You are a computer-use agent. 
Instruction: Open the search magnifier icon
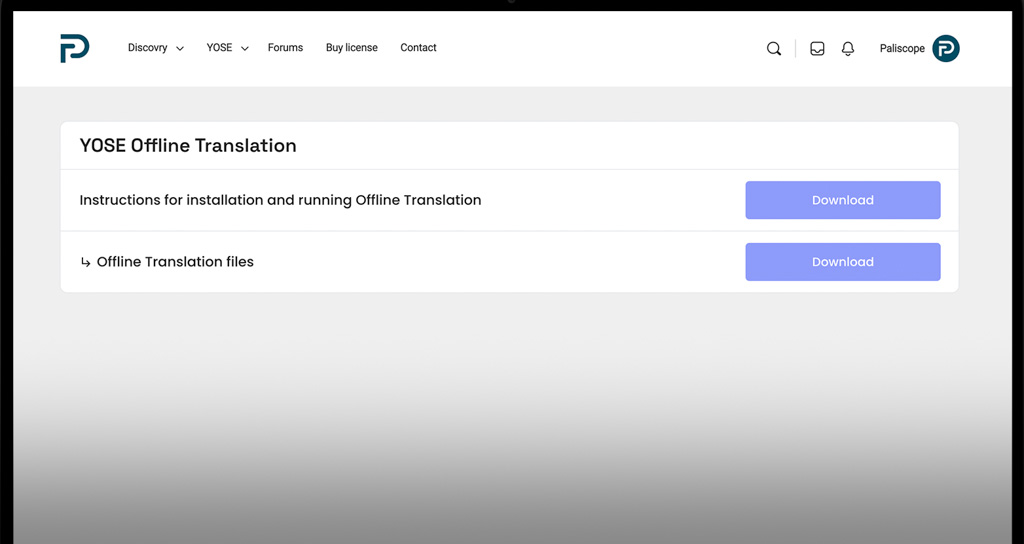click(774, 48)
